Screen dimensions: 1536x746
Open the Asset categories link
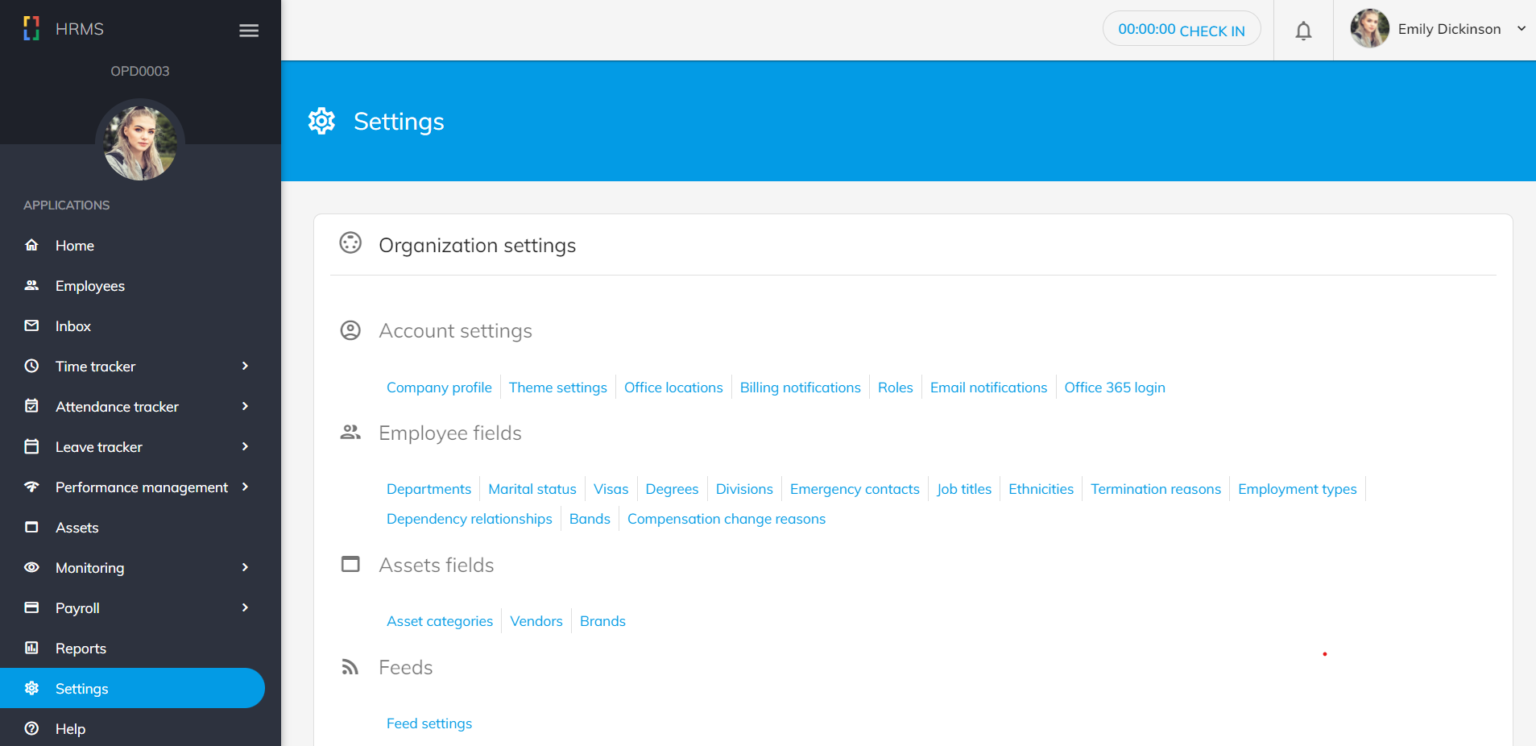[x=439, y=621]
